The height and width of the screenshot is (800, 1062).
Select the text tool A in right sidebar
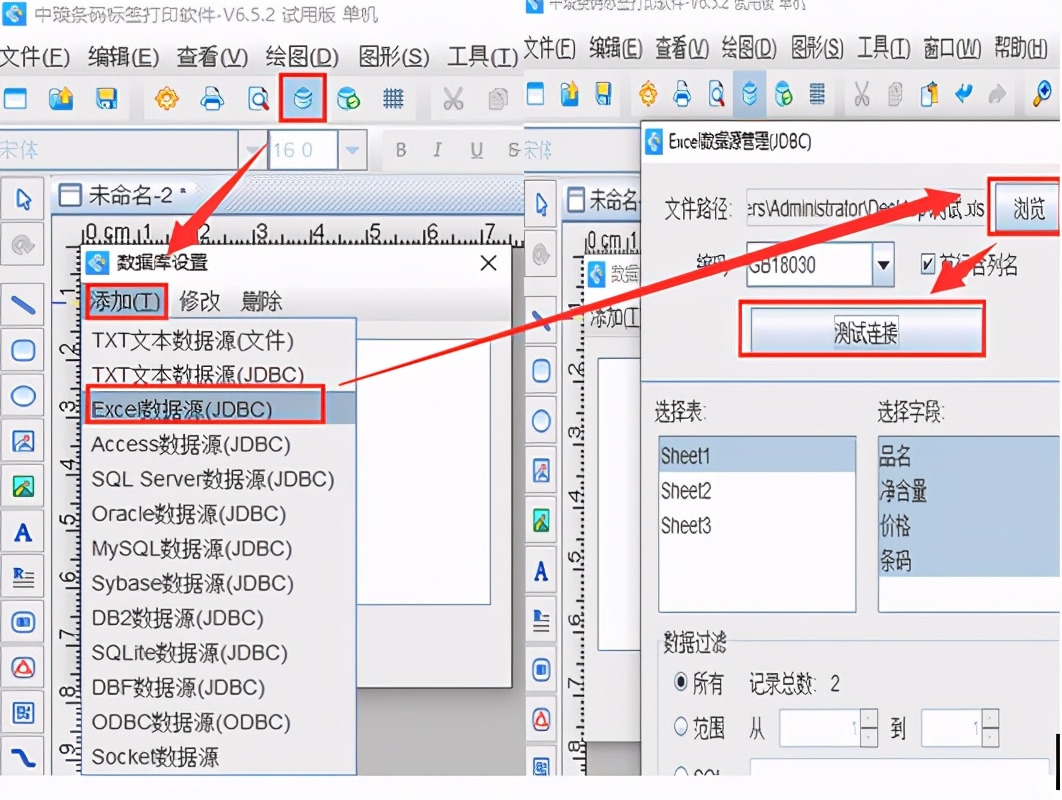coord(541,572)
